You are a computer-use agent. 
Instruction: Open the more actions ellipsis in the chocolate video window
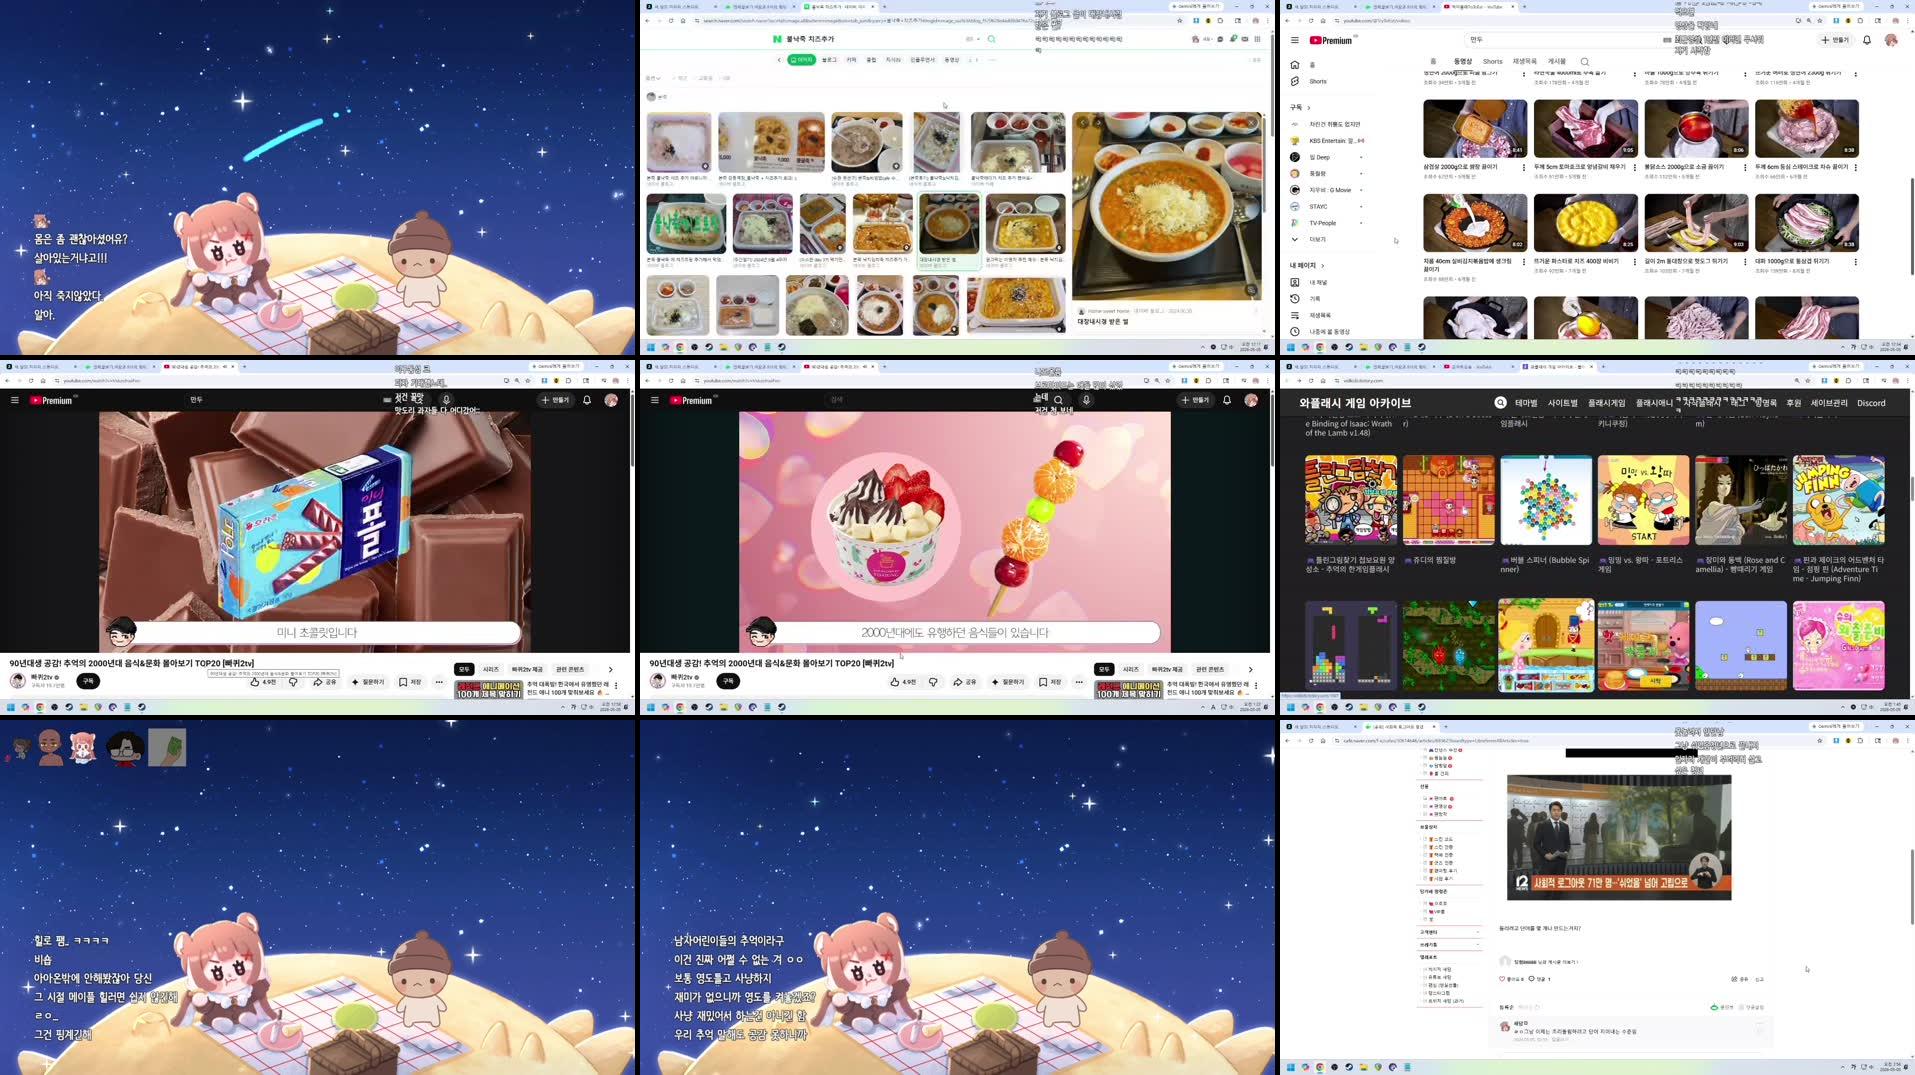click(x=439, y=682)
